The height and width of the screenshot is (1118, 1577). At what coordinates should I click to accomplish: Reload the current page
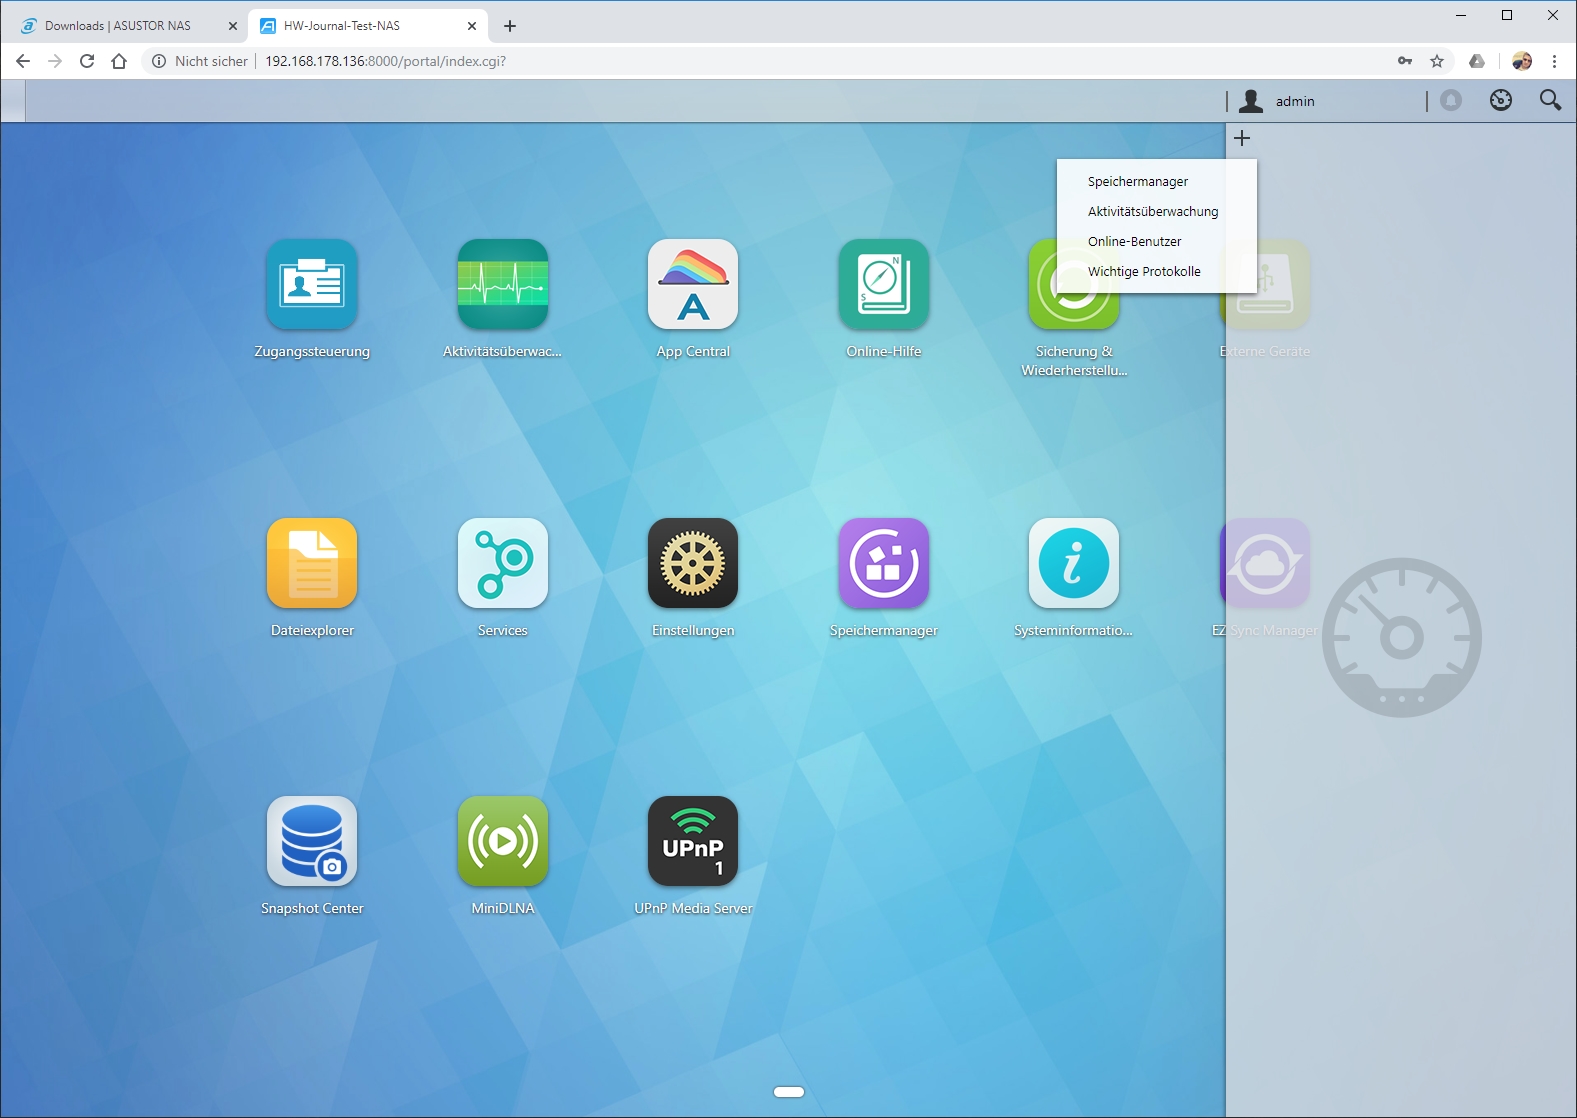pyautogui.click(x=87, y=61)
